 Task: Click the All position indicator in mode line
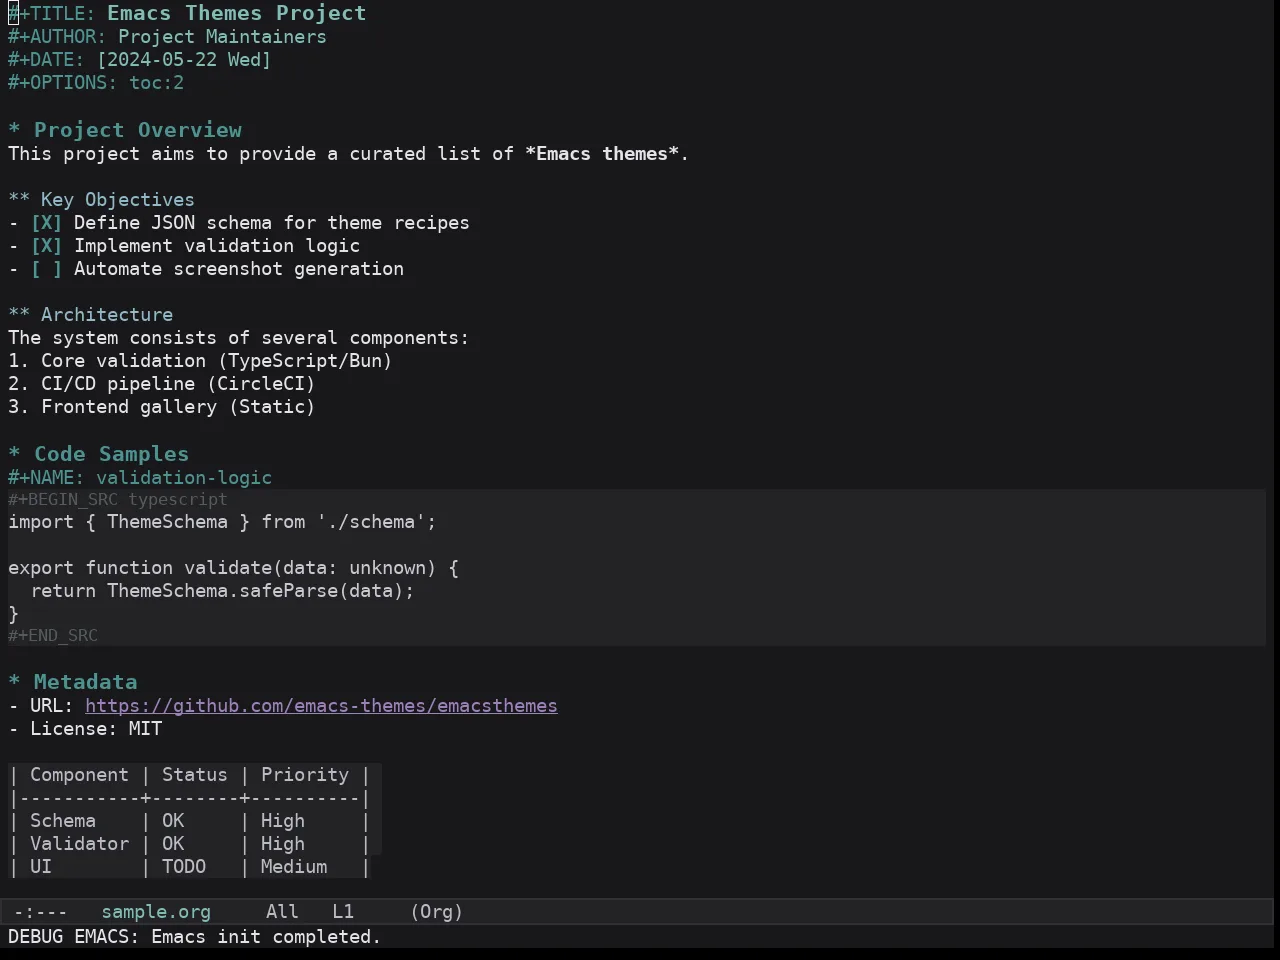coord(282,912)
